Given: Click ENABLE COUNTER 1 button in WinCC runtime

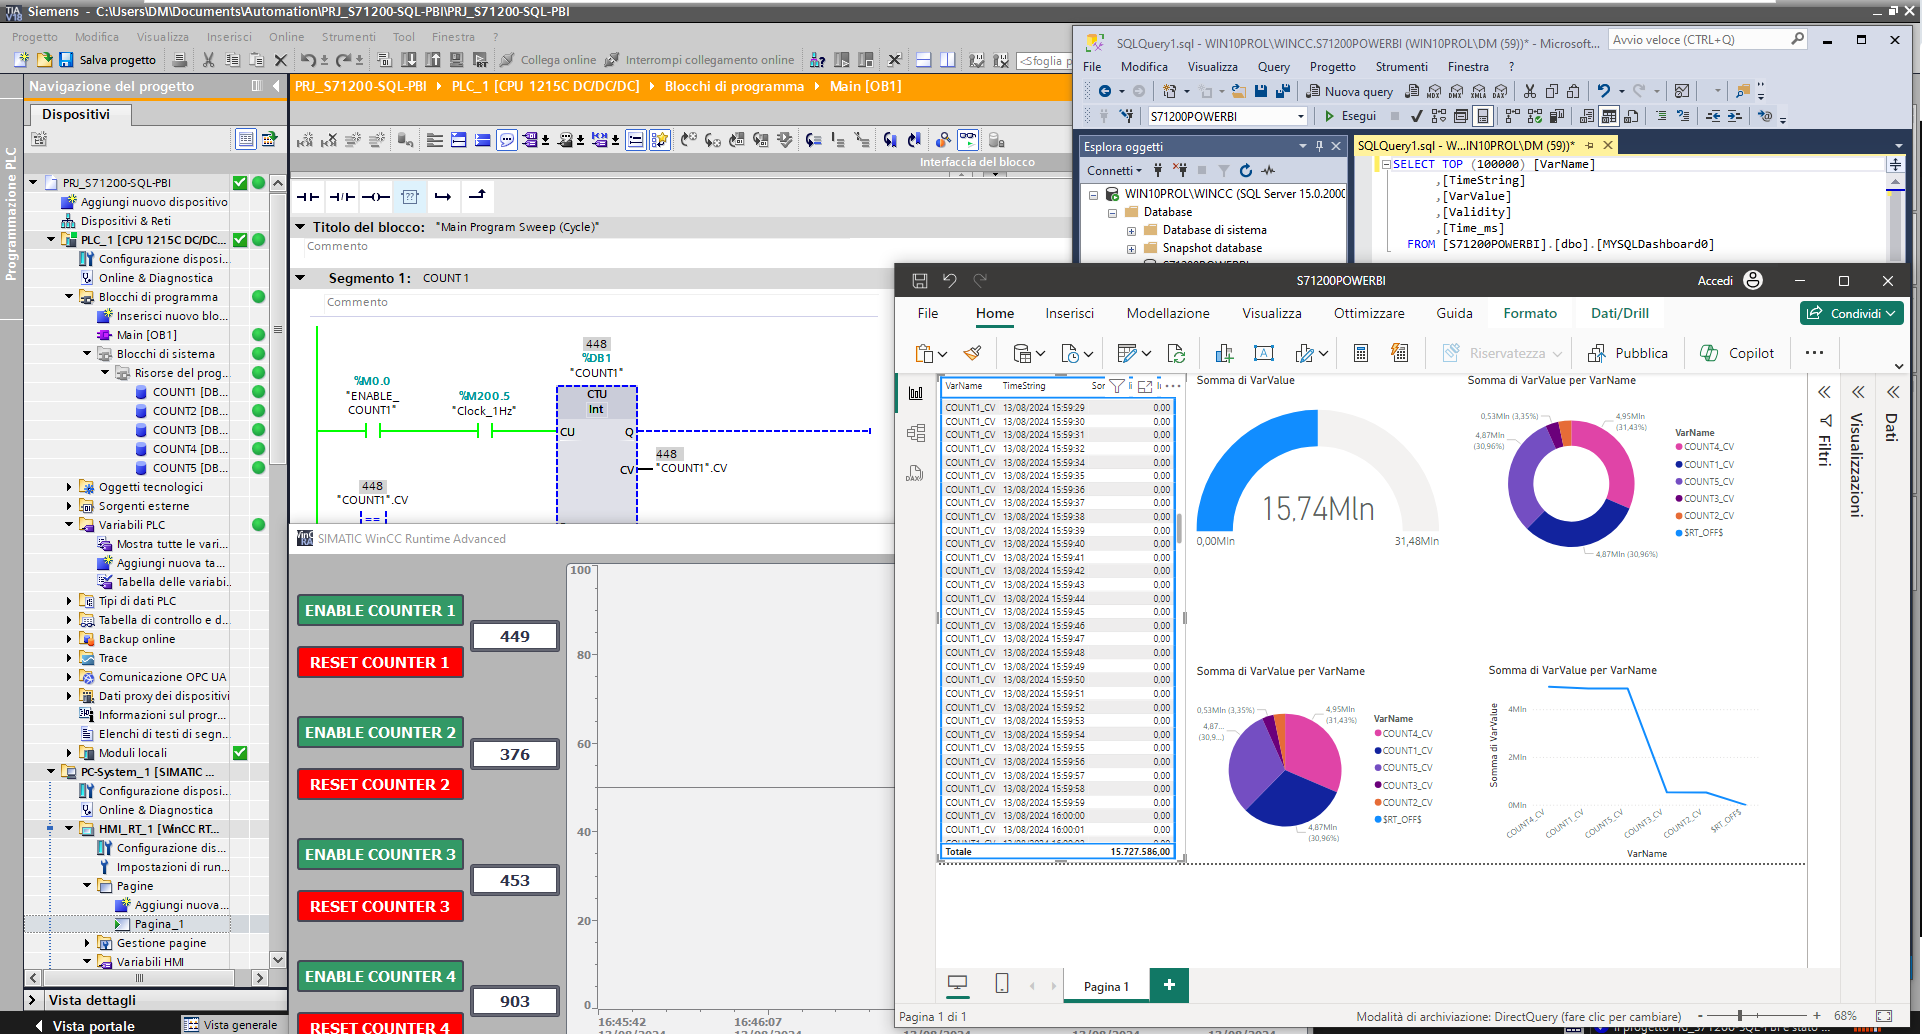Looking at the screenshot, I should 380,610.
